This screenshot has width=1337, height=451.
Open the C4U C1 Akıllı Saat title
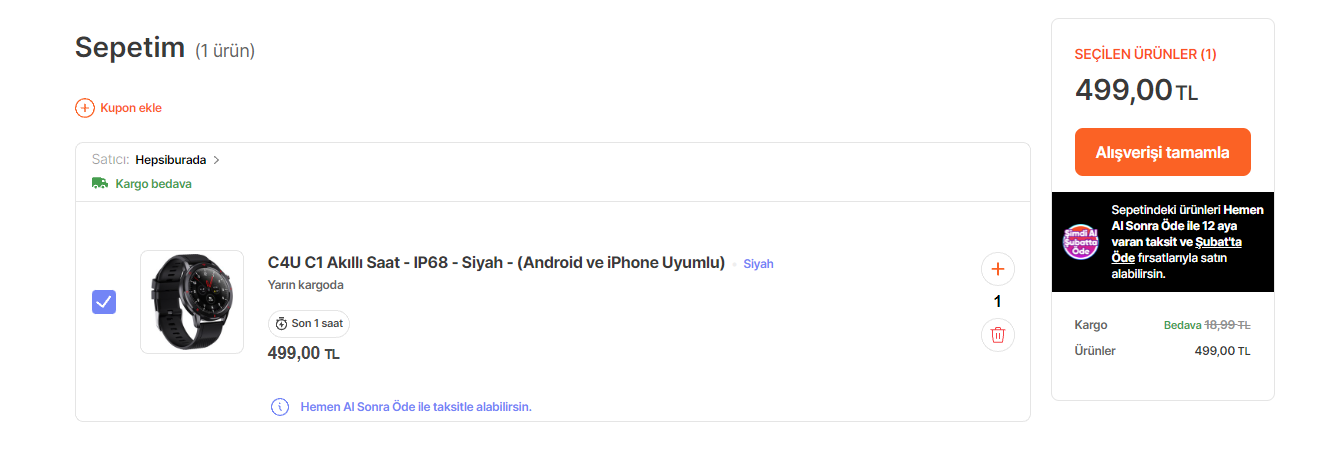tap(496, 263)
